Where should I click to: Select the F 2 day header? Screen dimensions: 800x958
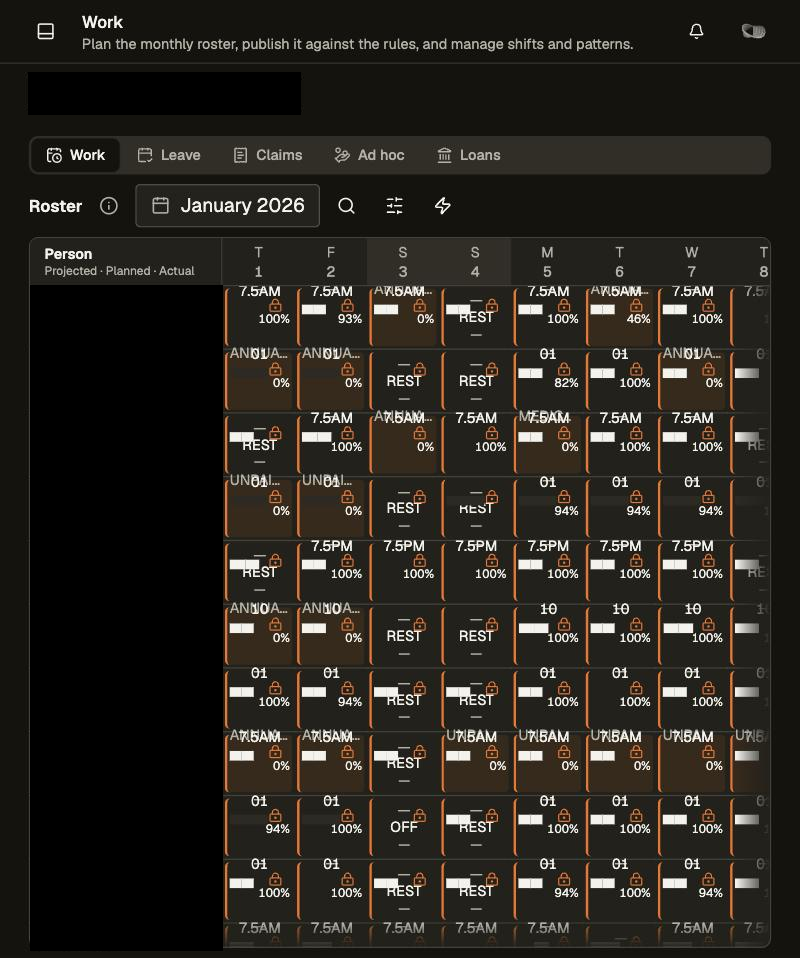click(x=331, y=261)
